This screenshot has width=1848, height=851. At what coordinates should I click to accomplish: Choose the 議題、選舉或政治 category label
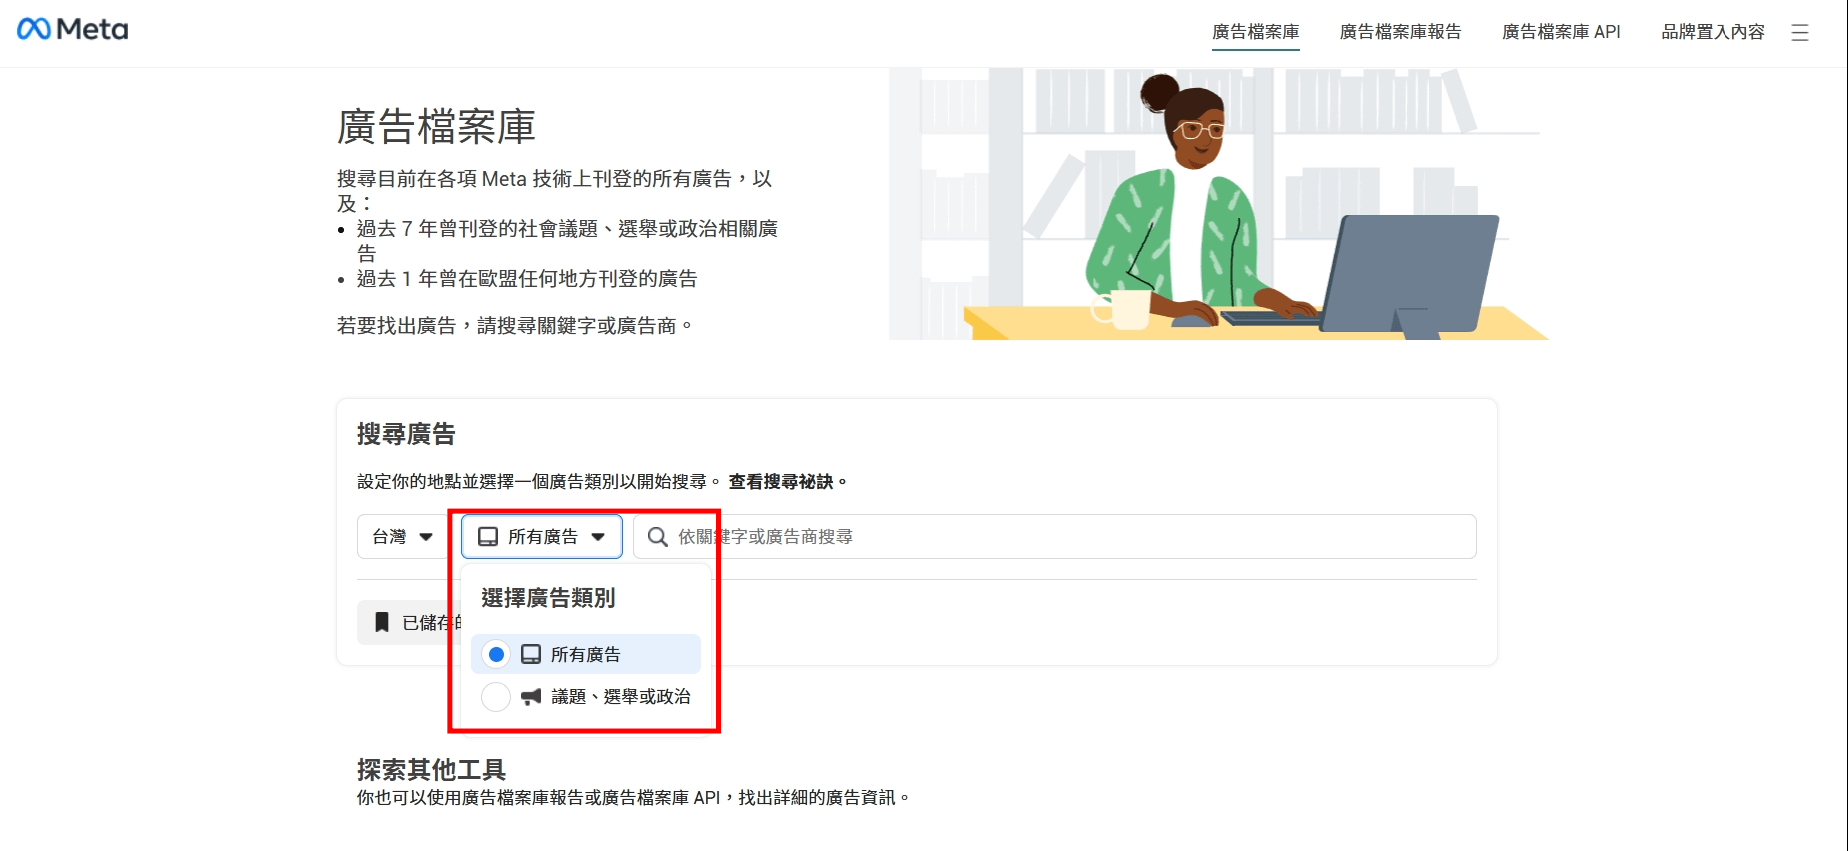620,697
